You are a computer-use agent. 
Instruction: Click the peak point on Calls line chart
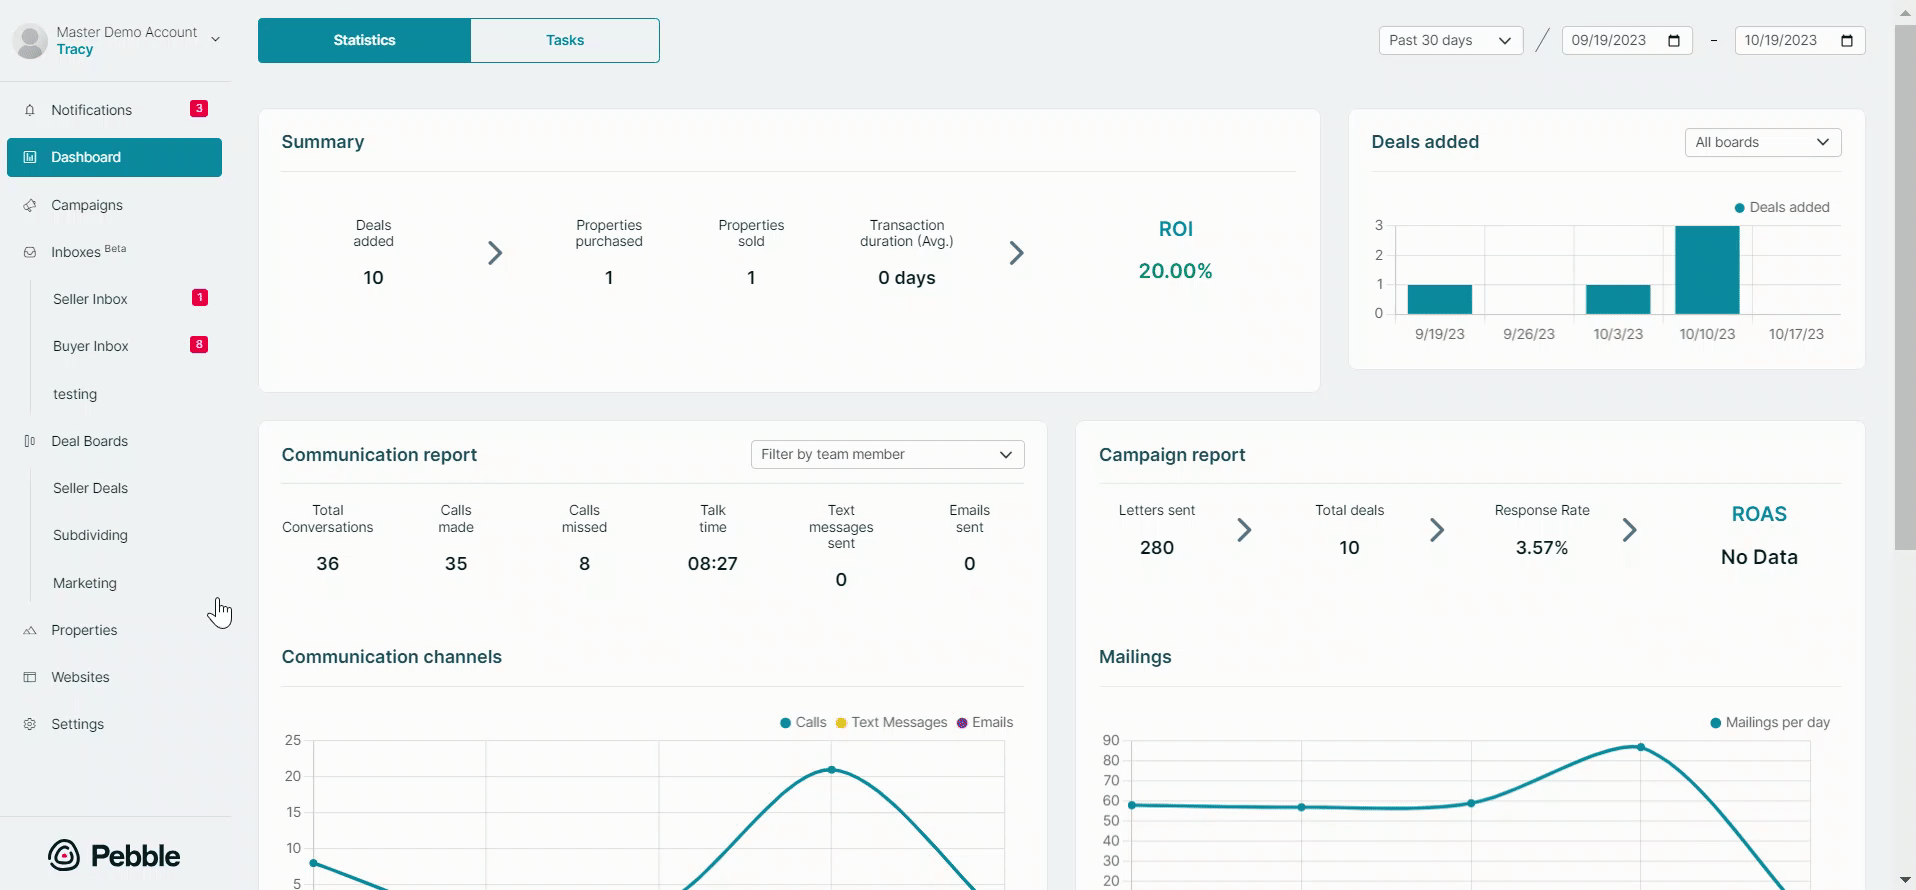(x=831, y=770)
